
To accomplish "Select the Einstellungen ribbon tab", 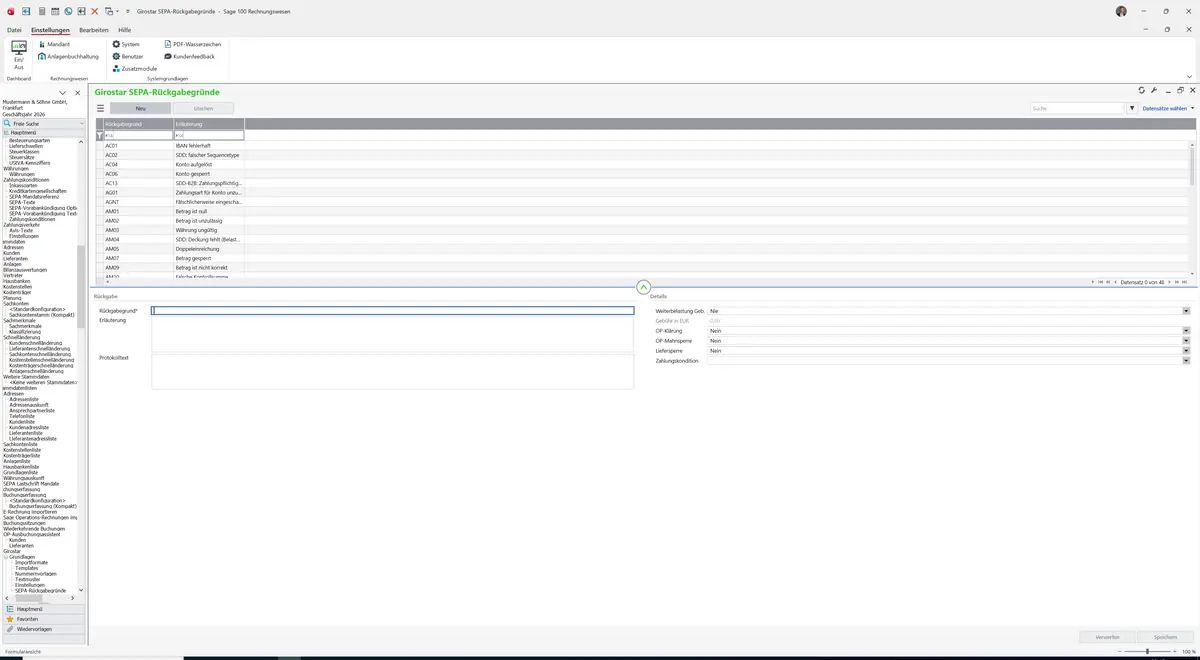I will click(51, 30).
